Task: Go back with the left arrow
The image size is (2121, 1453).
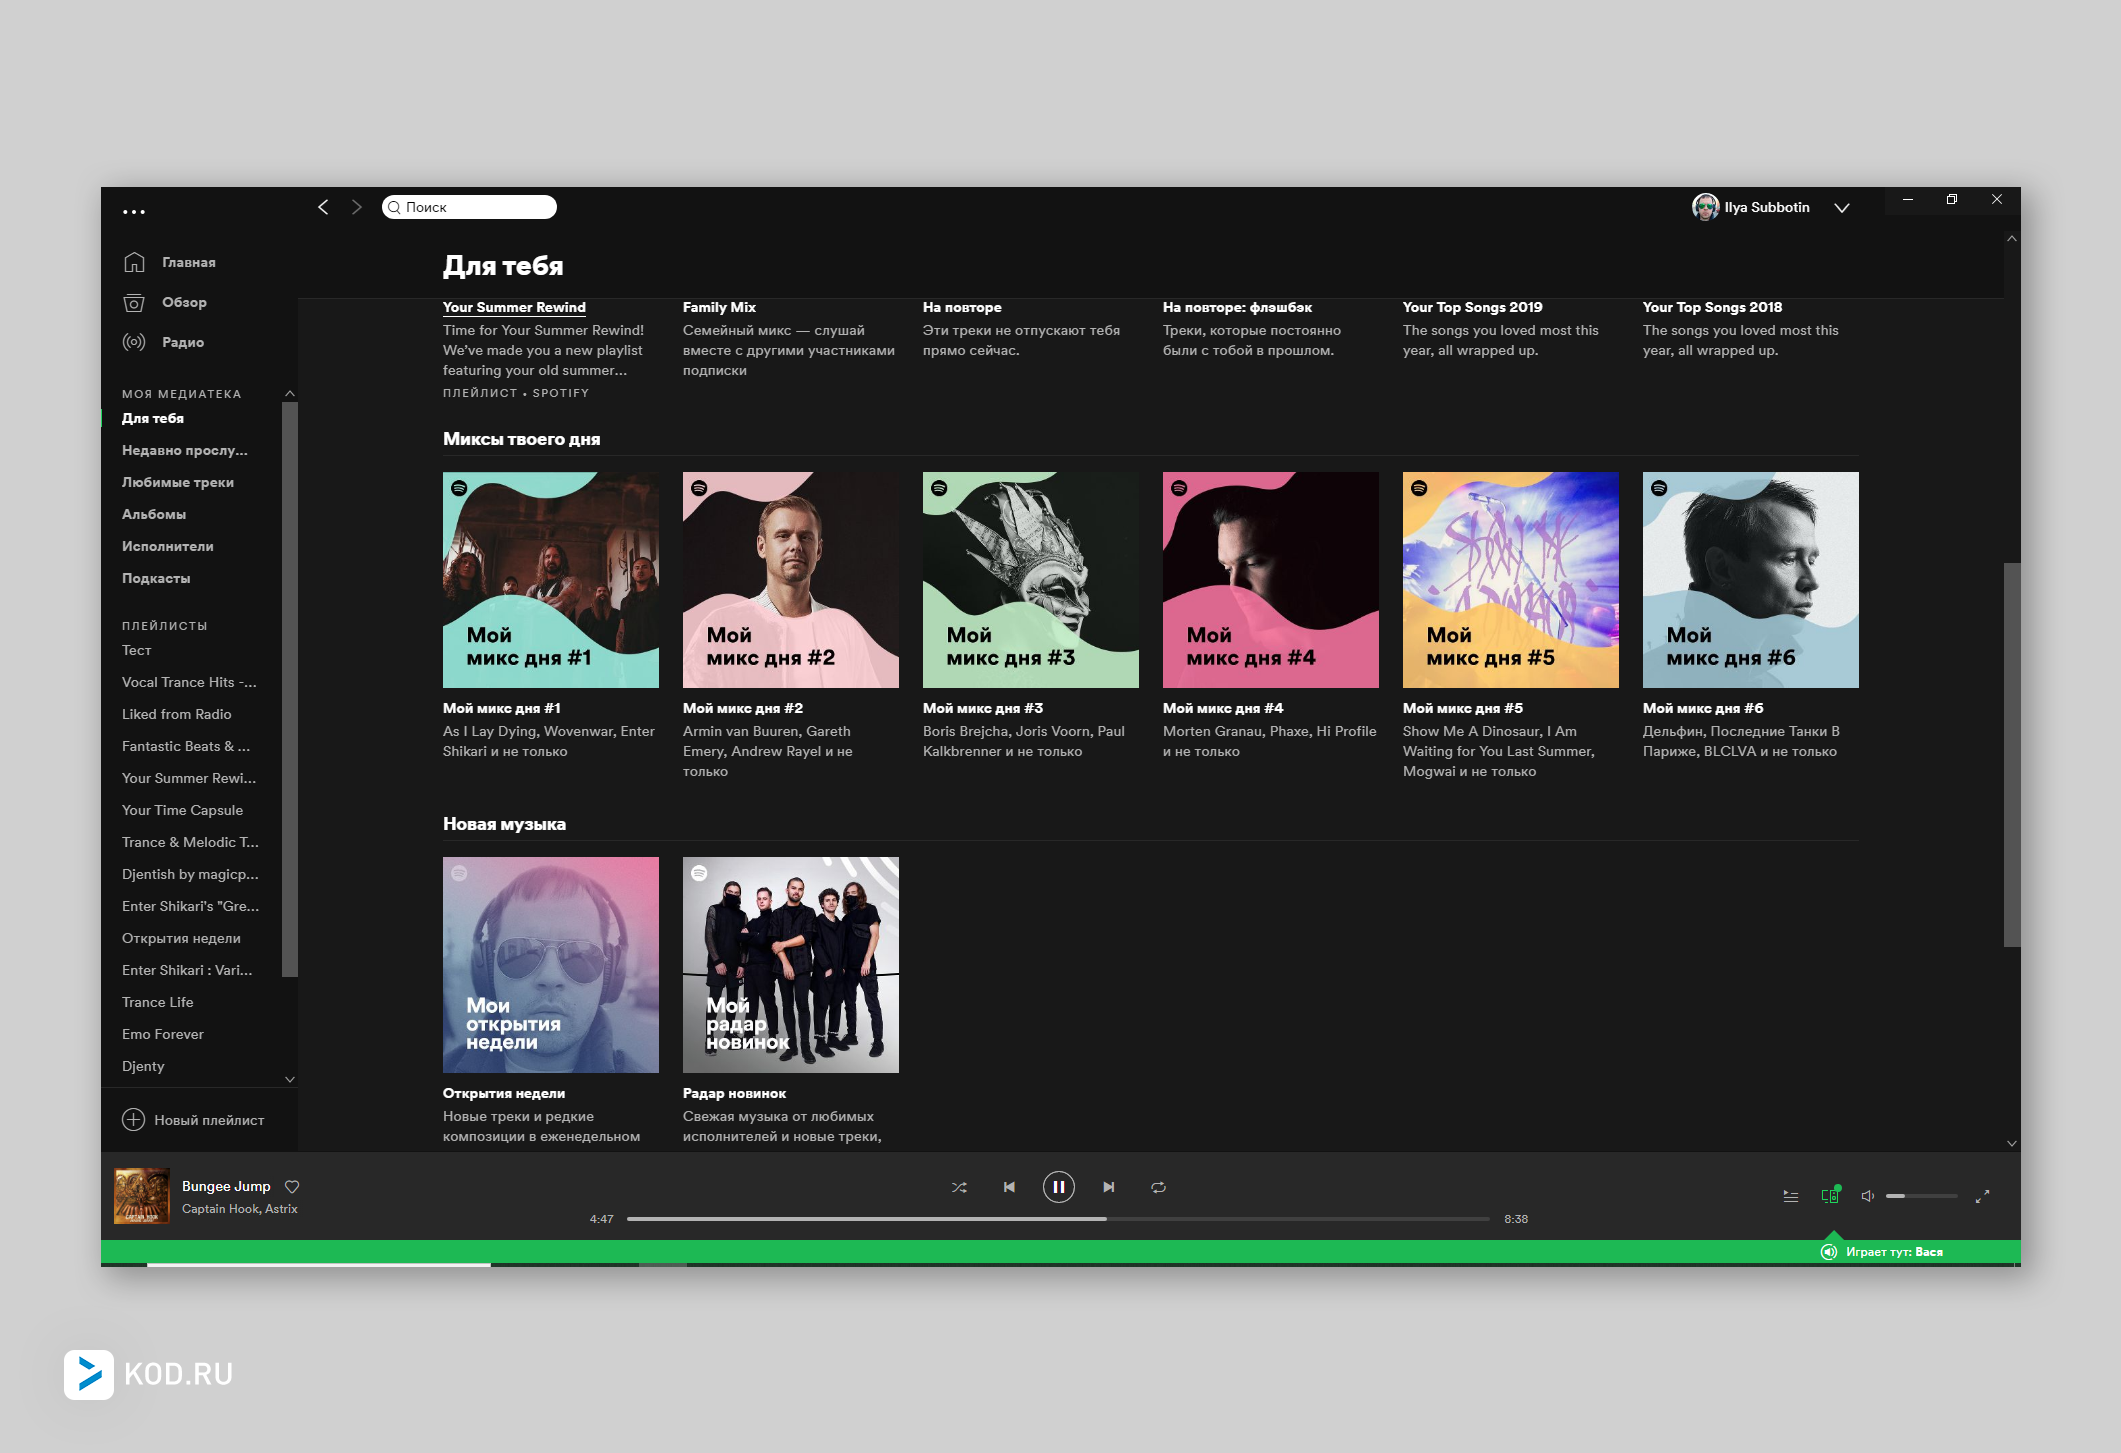Action: (323, 207)
